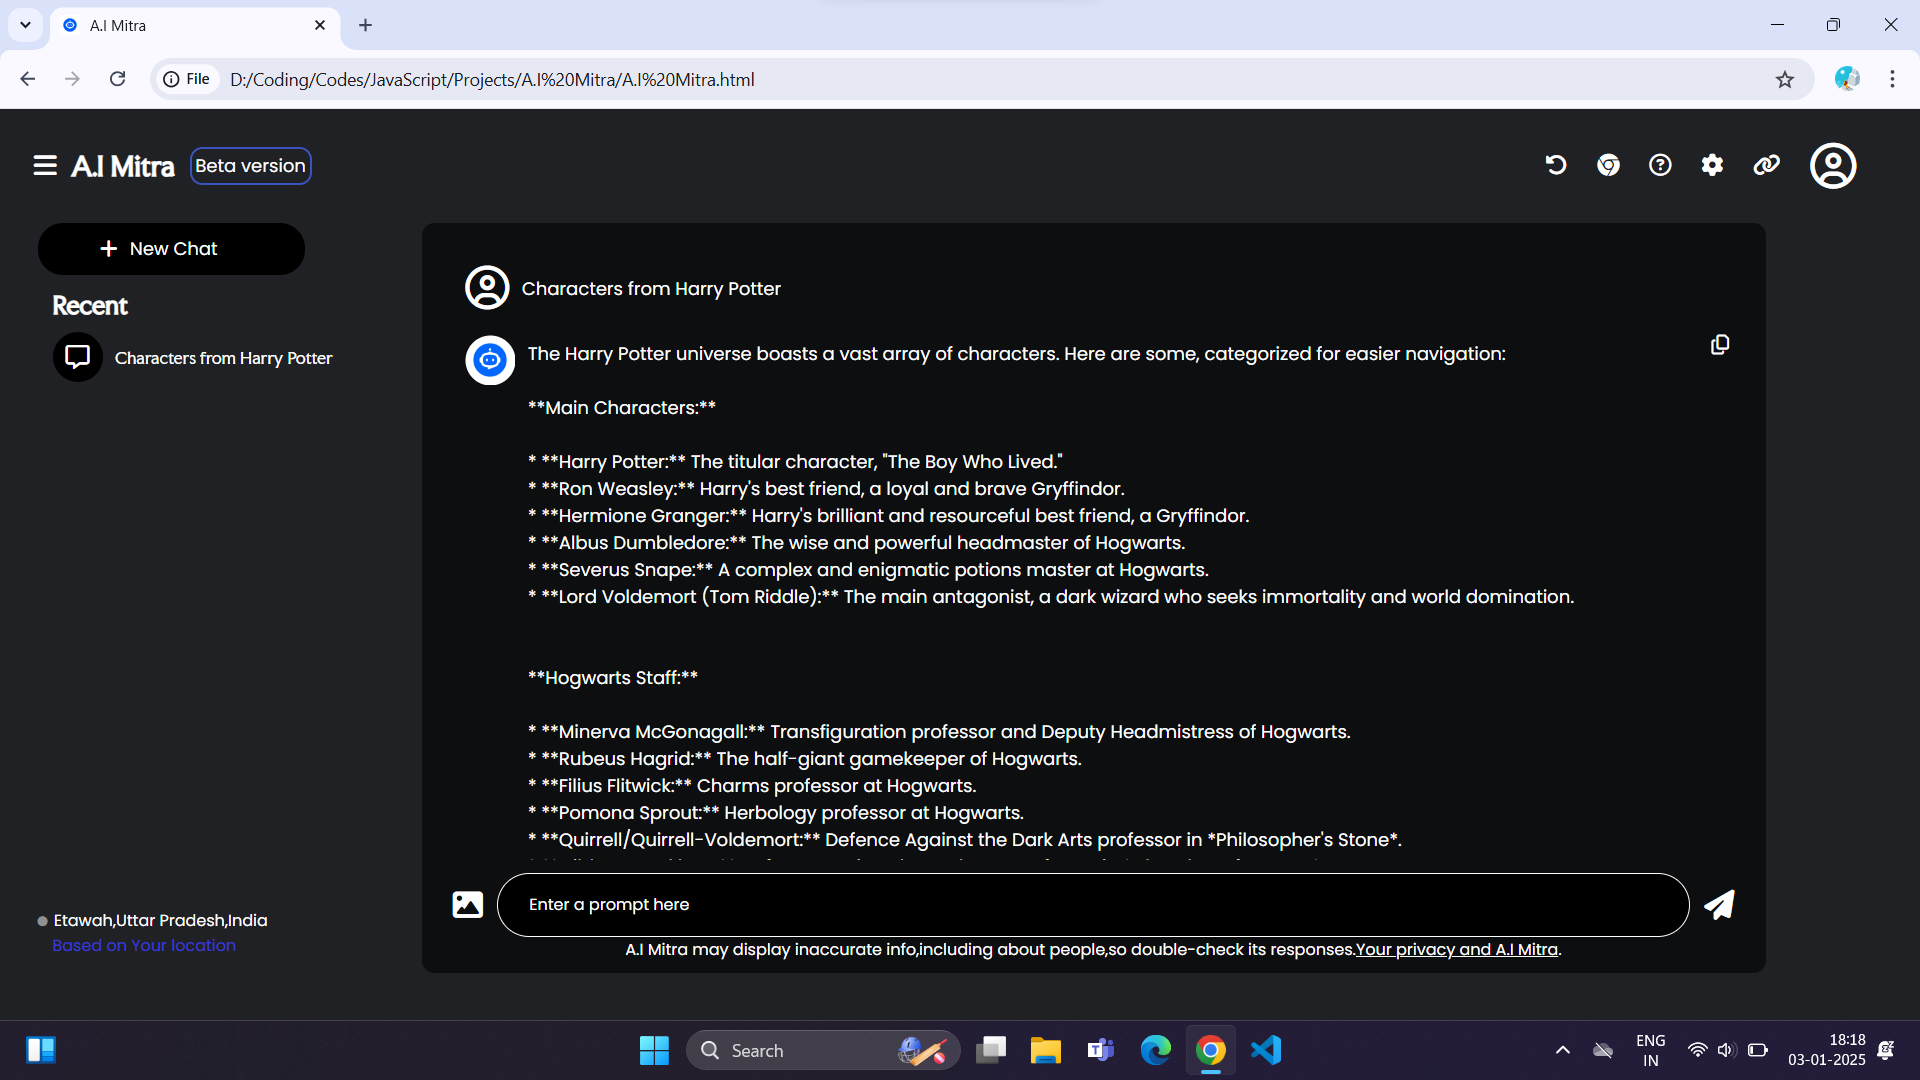Bookmark this page with star icon
Screen dimensions: 1920x1080
pyautogui.click(x=1785, y=80)
